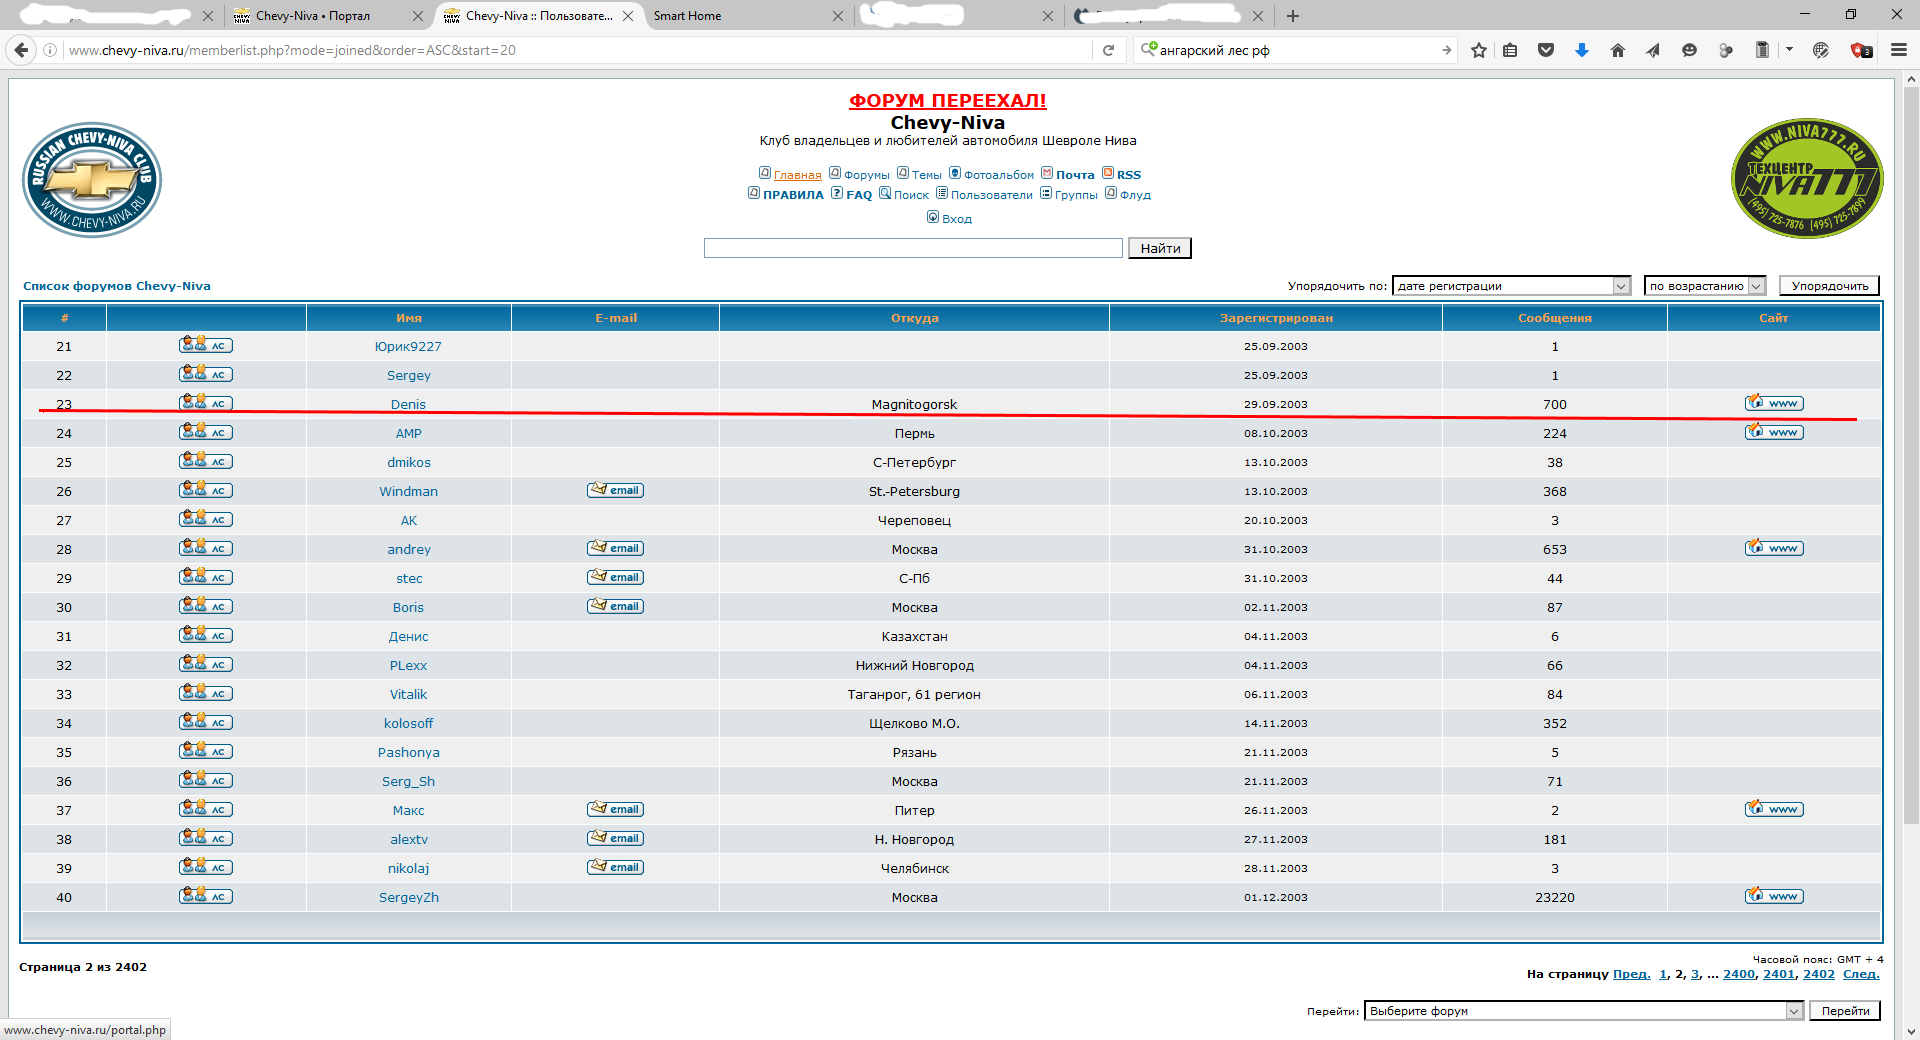This screenshot has width=1920, height=1040.
Task: Bookmark this page with the star icon
Action: coord(1479,50)
